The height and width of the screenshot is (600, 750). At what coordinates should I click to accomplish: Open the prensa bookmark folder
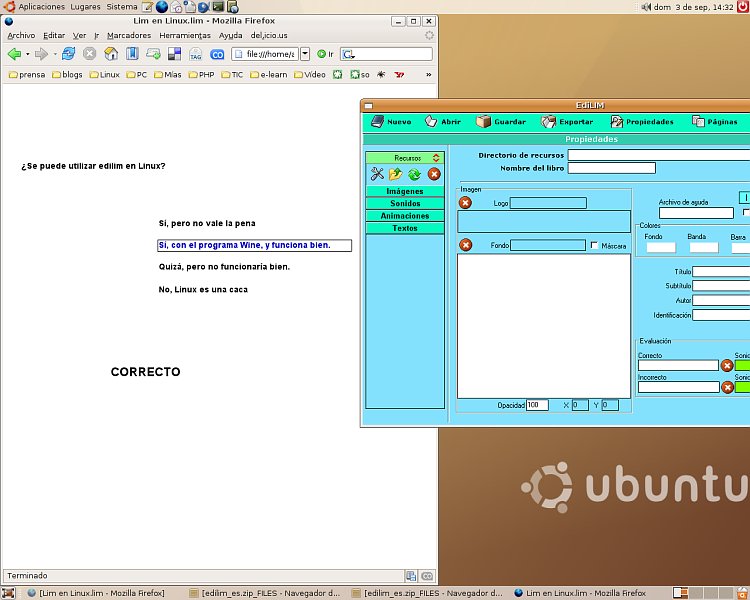click(27, 75)
